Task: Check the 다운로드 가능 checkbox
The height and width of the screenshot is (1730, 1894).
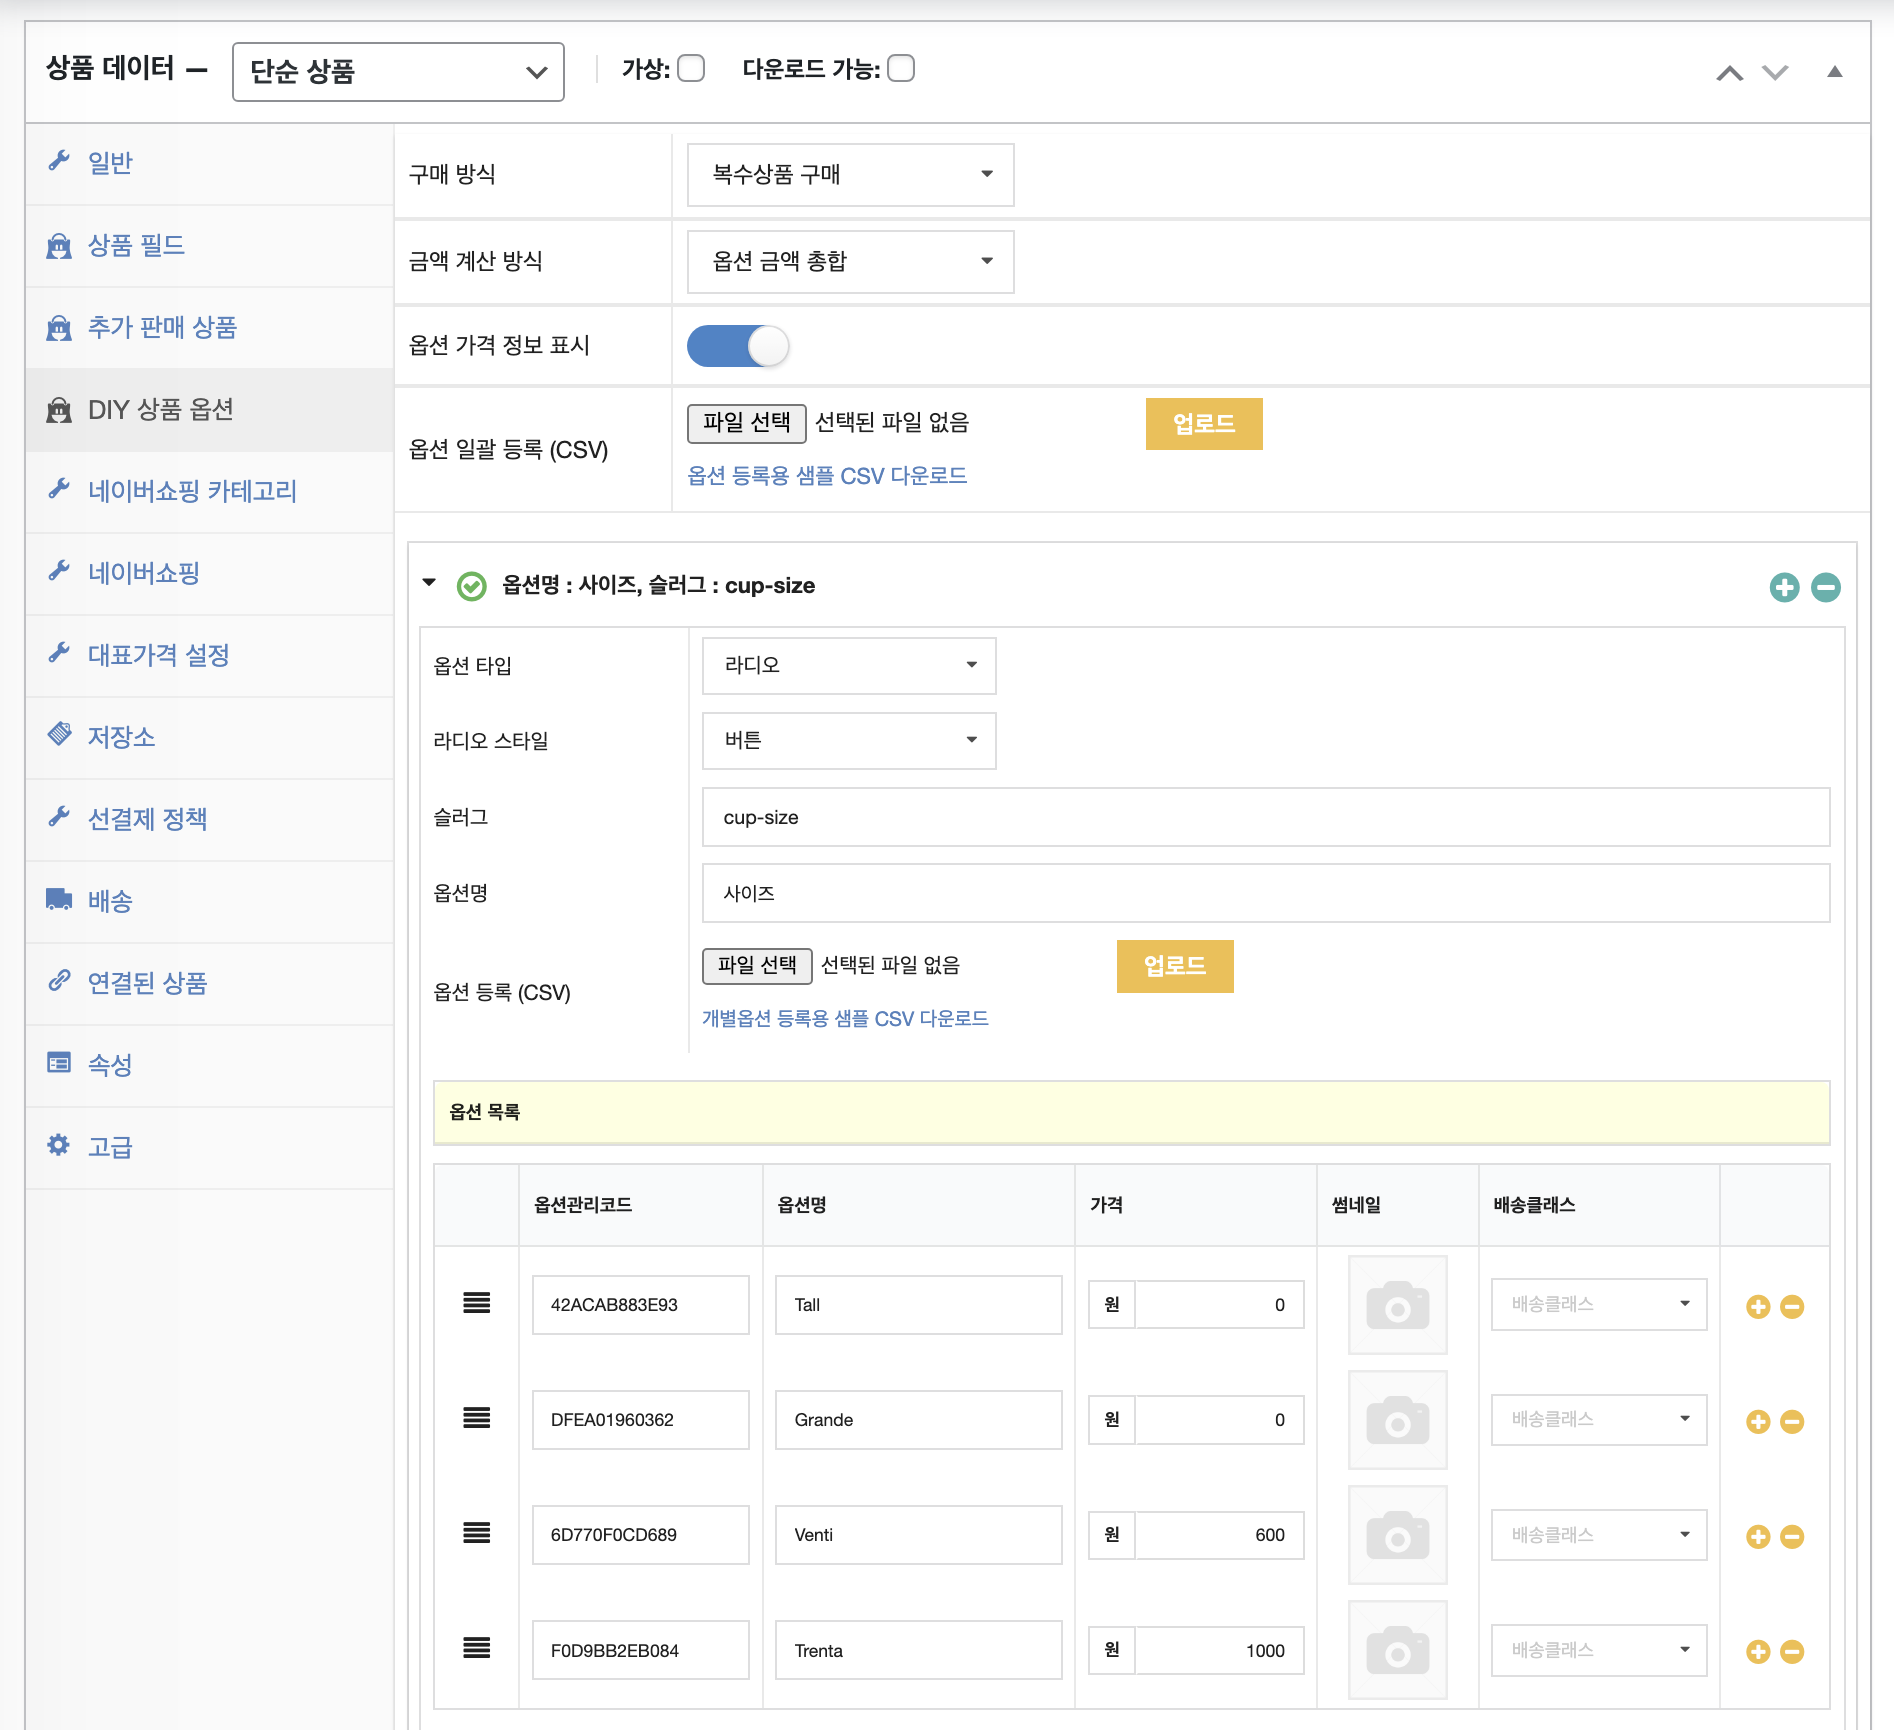Action: 901,69
